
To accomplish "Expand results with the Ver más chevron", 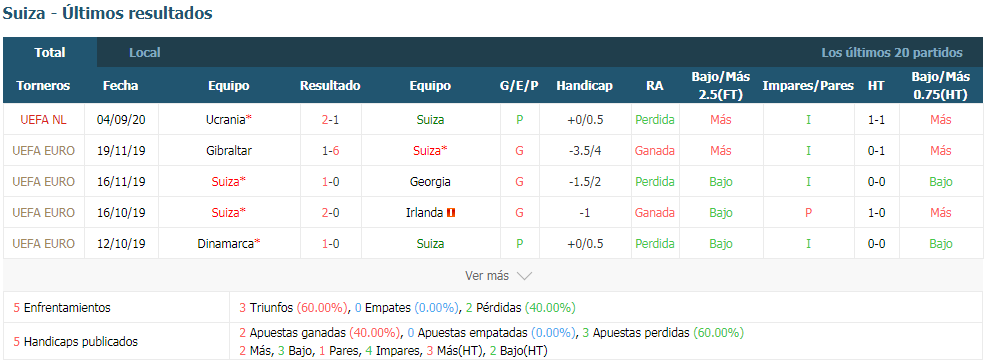I will click(x=525, y=276).
